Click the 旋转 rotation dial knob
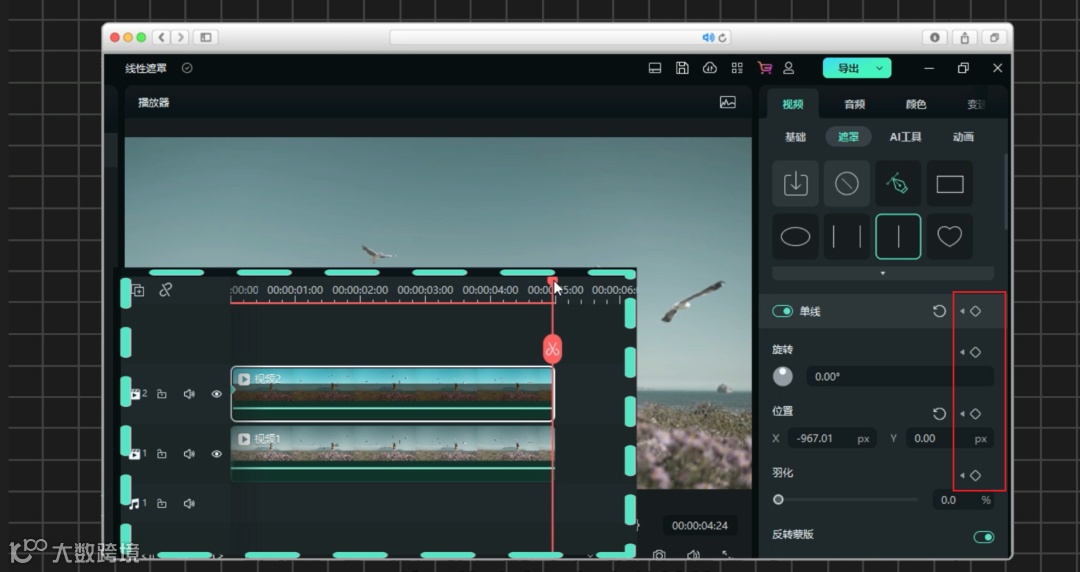The height and width of the screenshot is (572, 1080). click(x=782, y=376)
